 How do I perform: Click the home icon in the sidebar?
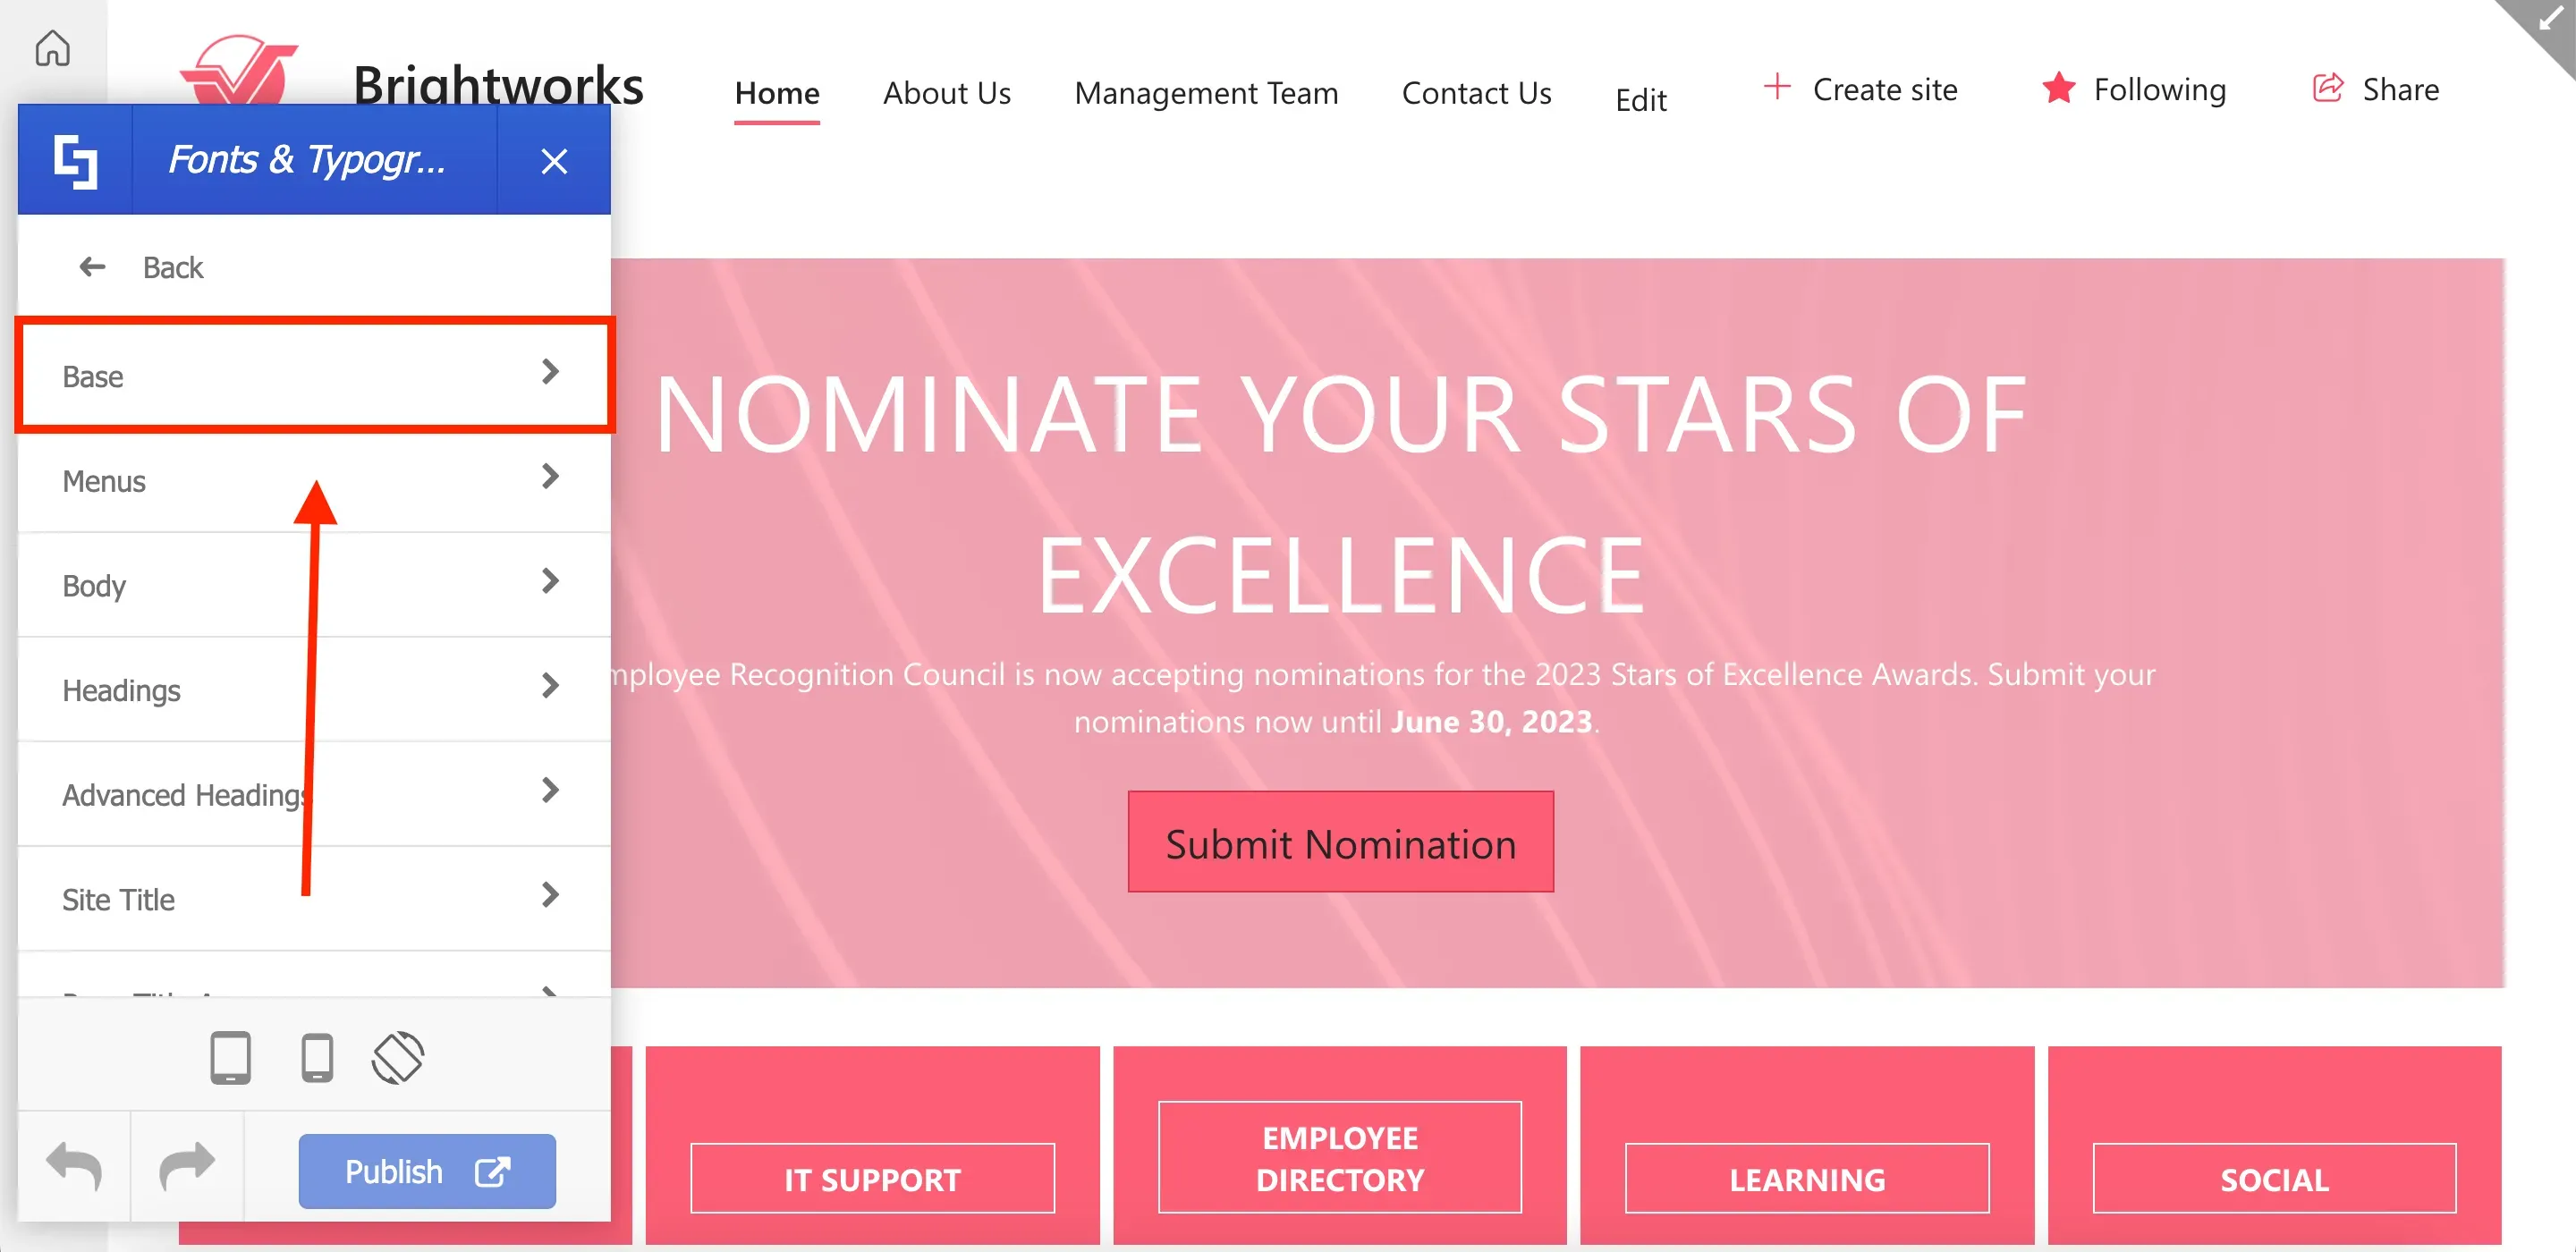[52, 48]
